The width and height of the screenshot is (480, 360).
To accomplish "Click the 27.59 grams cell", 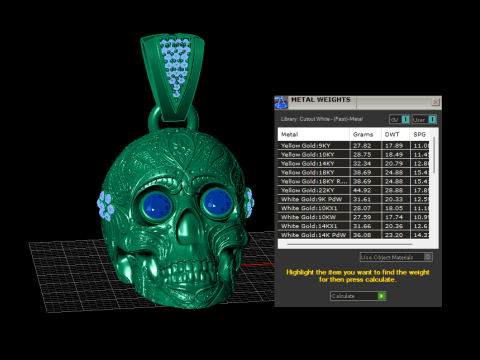I will pyautogui.click(x=365, y=217).
